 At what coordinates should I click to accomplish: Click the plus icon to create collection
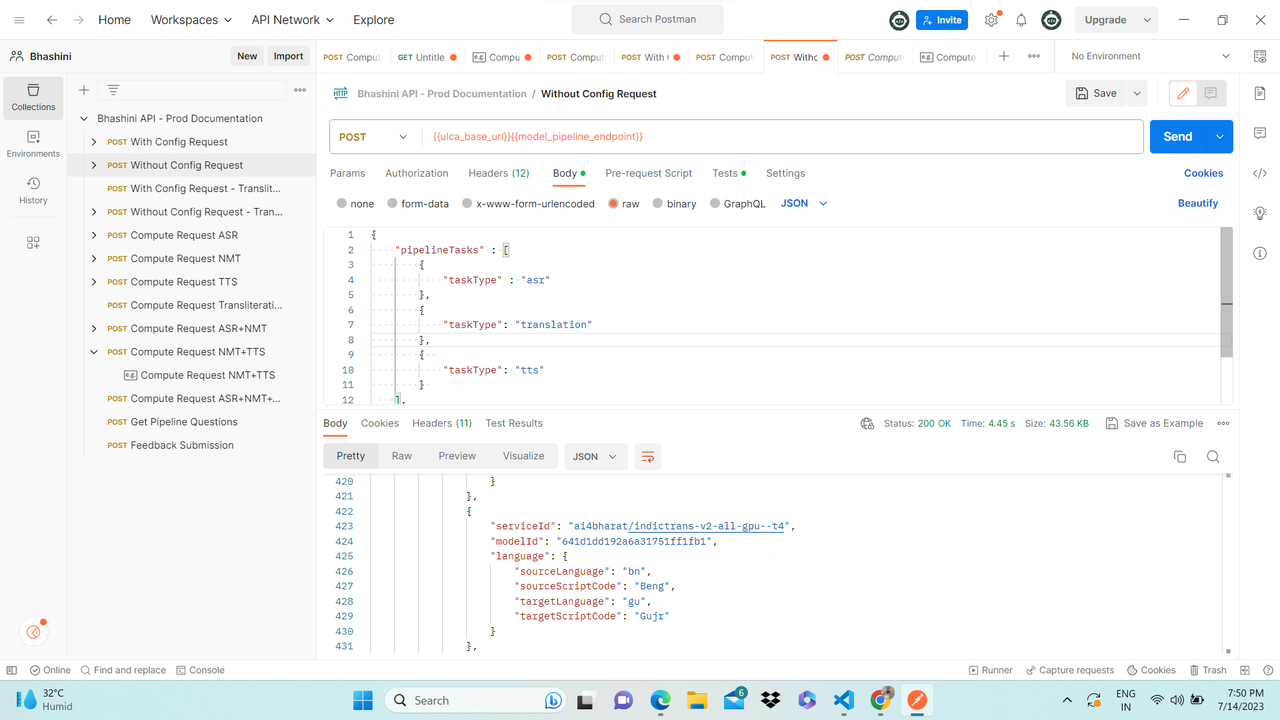[x=84, y=90]
